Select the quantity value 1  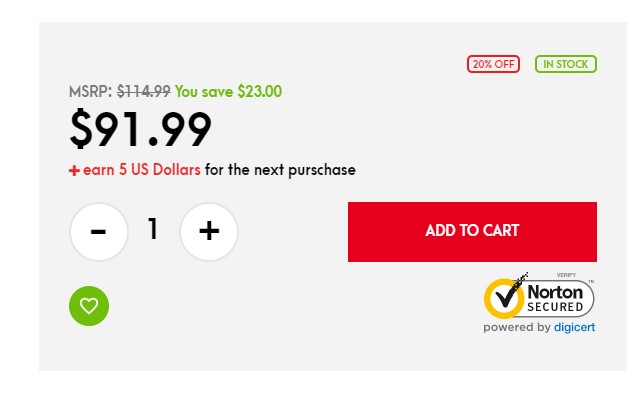point(153,229)
